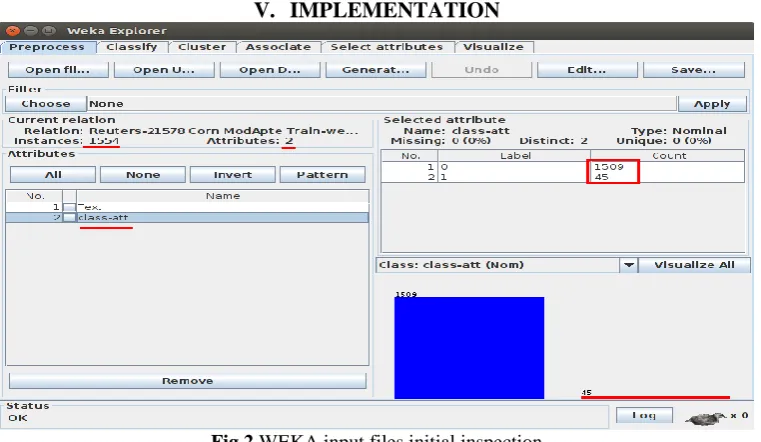Click the Visualize All button
The width and height of the screenshot is (761, 442).
(694, 265)
